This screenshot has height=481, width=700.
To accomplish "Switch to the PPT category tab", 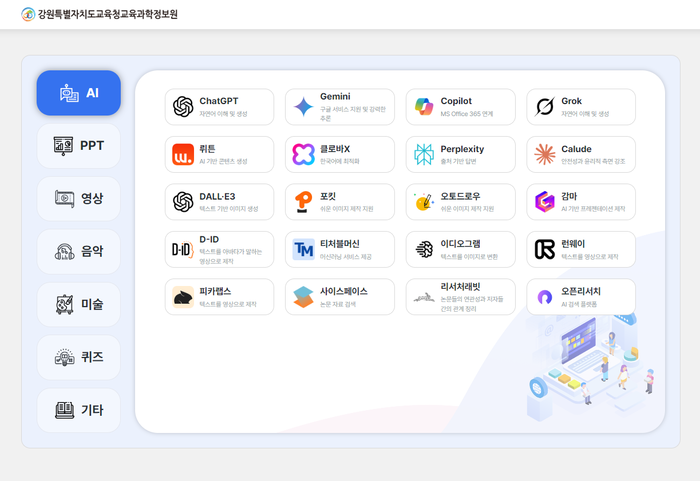I will coord(79,146).
